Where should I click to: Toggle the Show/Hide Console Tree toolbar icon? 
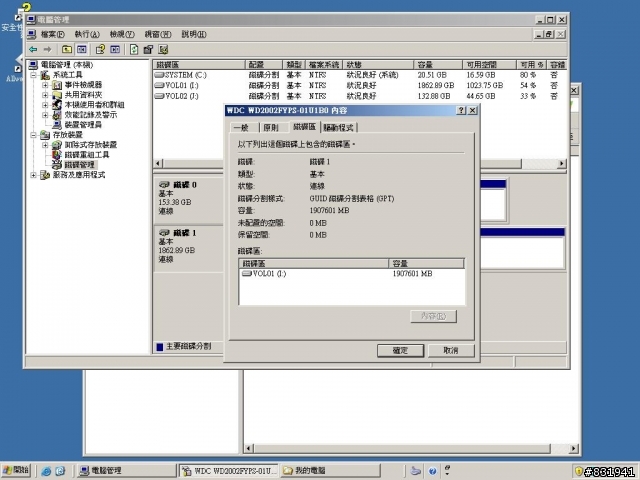(x=82, y=49)
